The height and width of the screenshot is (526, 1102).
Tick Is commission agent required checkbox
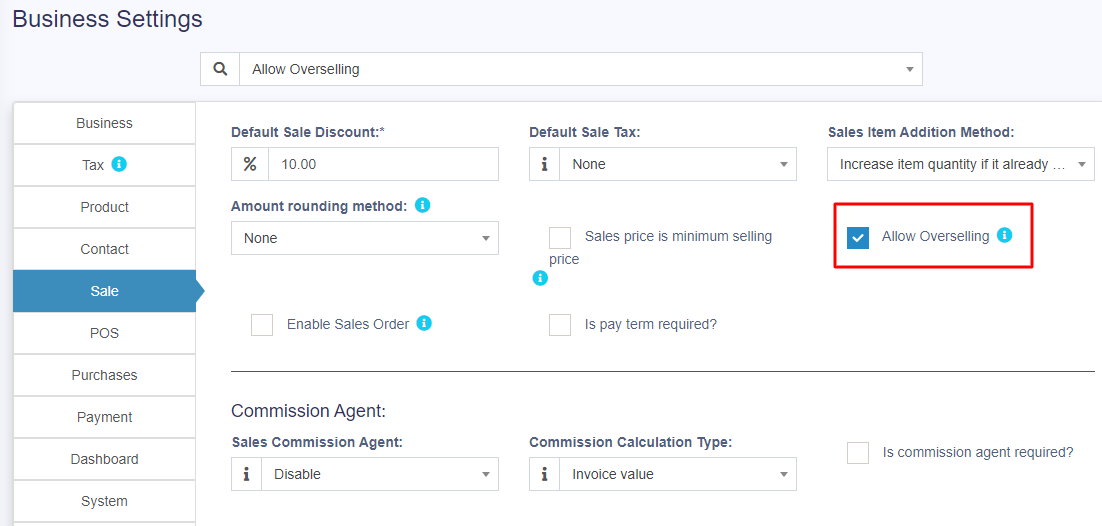point(858,453)
